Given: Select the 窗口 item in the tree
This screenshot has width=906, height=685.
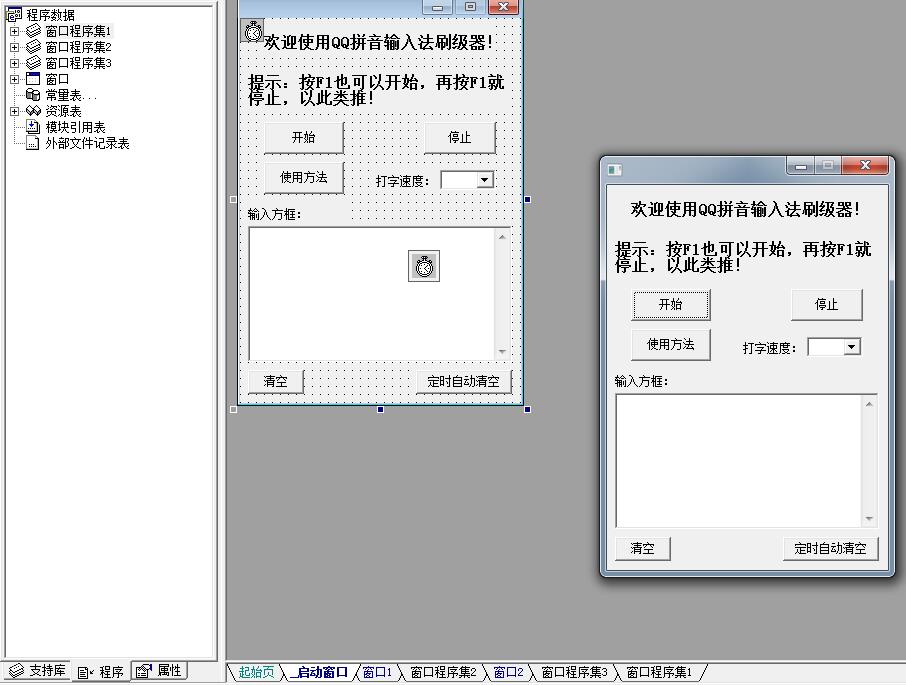Looking at the screenshot, I should tap(57, 79).
